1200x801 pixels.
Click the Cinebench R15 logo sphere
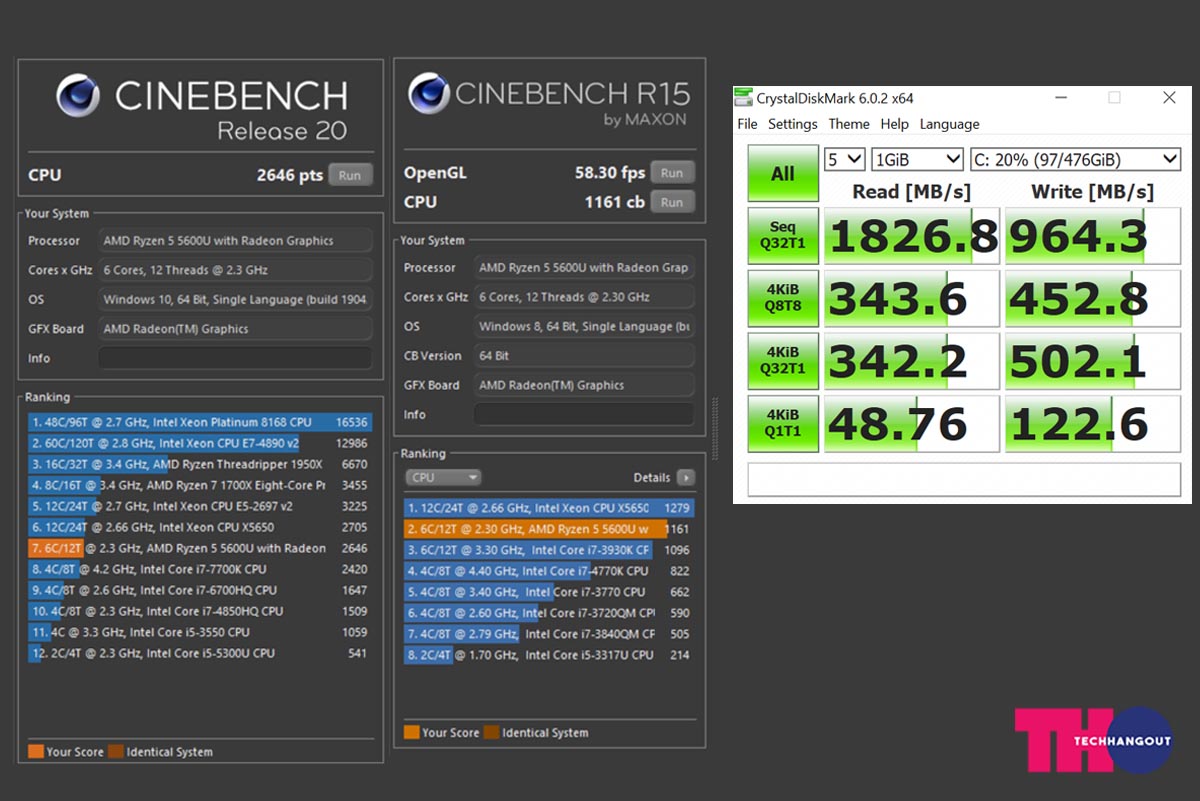[429, 93]
